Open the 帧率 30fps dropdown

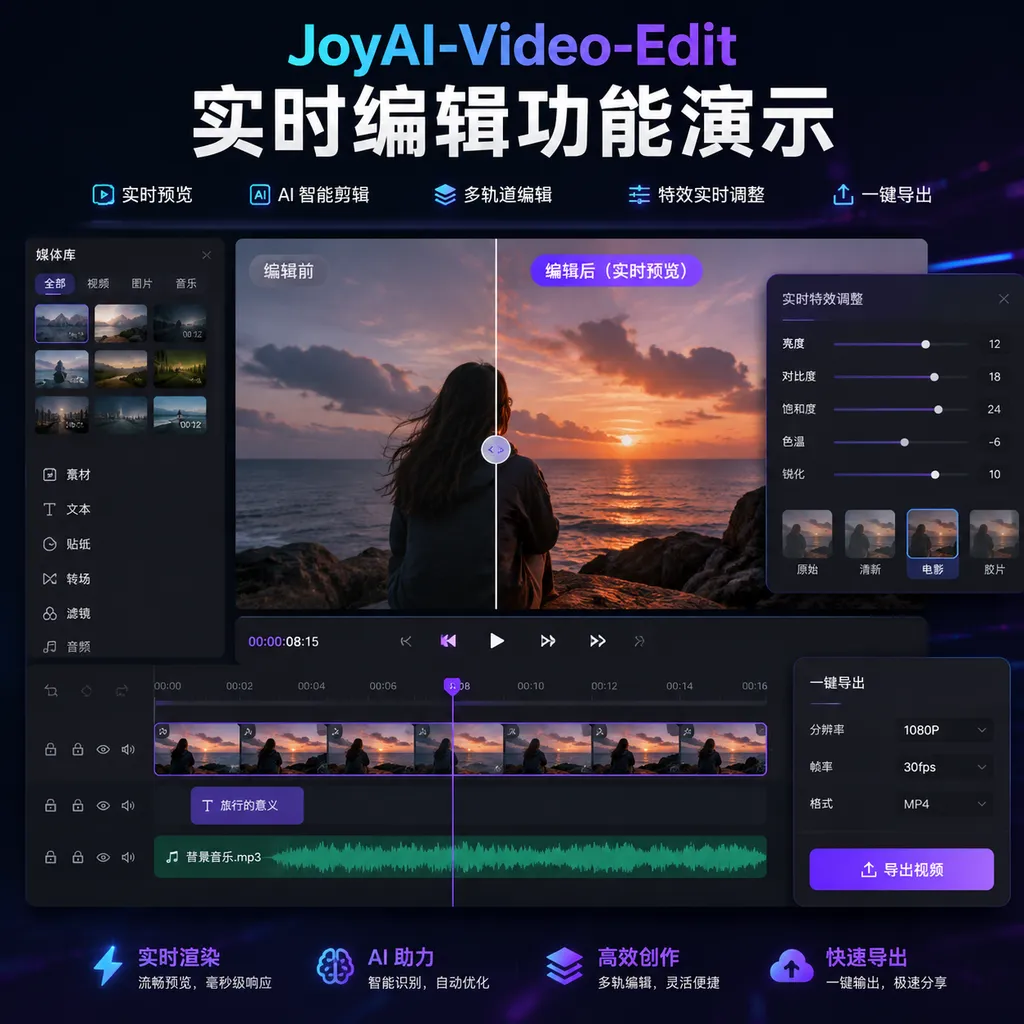point(944,767)
